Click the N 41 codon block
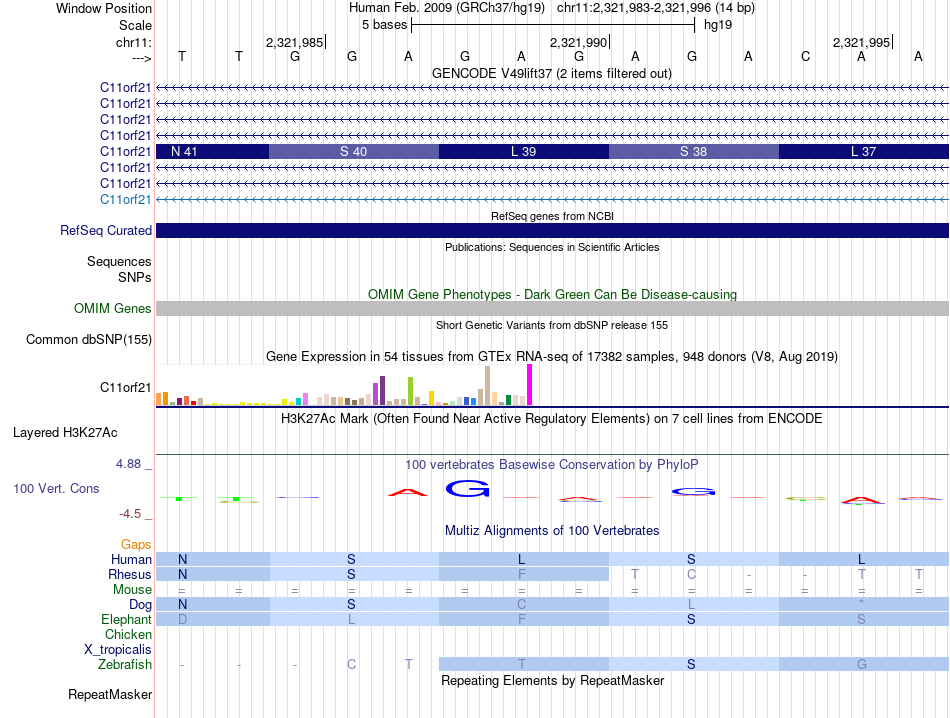 (213, 151)
